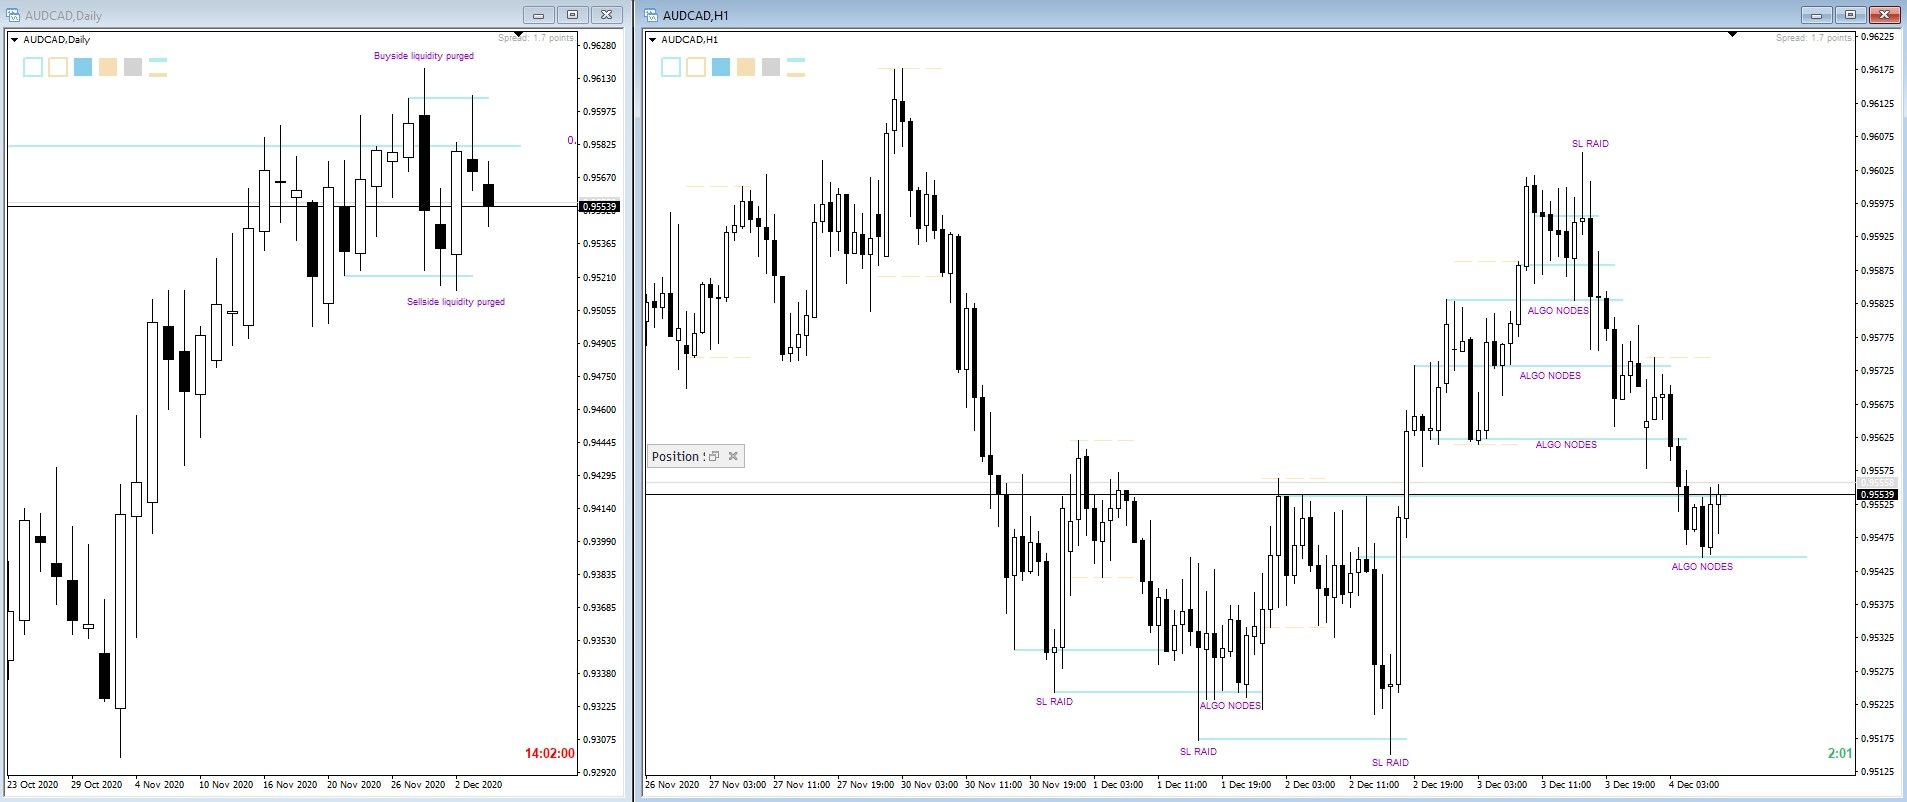Click the filled tan swatch in the H1 chart
1907x802 pixels.
click(746, 67)
